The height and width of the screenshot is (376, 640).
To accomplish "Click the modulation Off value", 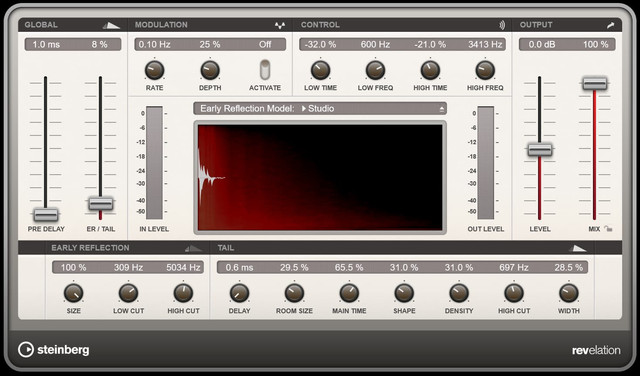I will 265,44.
